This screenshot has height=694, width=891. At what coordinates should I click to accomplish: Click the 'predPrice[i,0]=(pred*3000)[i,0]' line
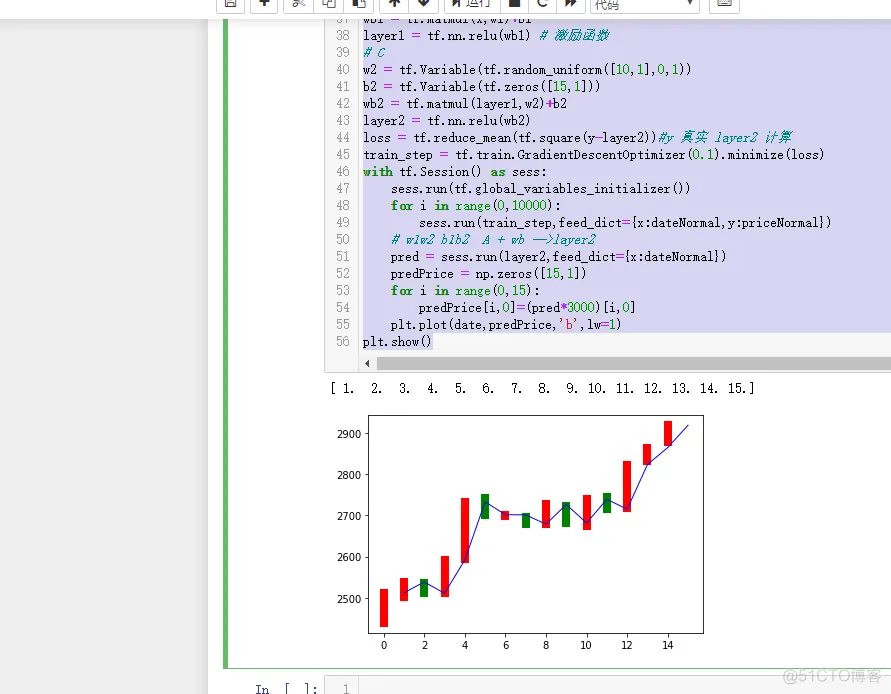(x=527, y=307)
